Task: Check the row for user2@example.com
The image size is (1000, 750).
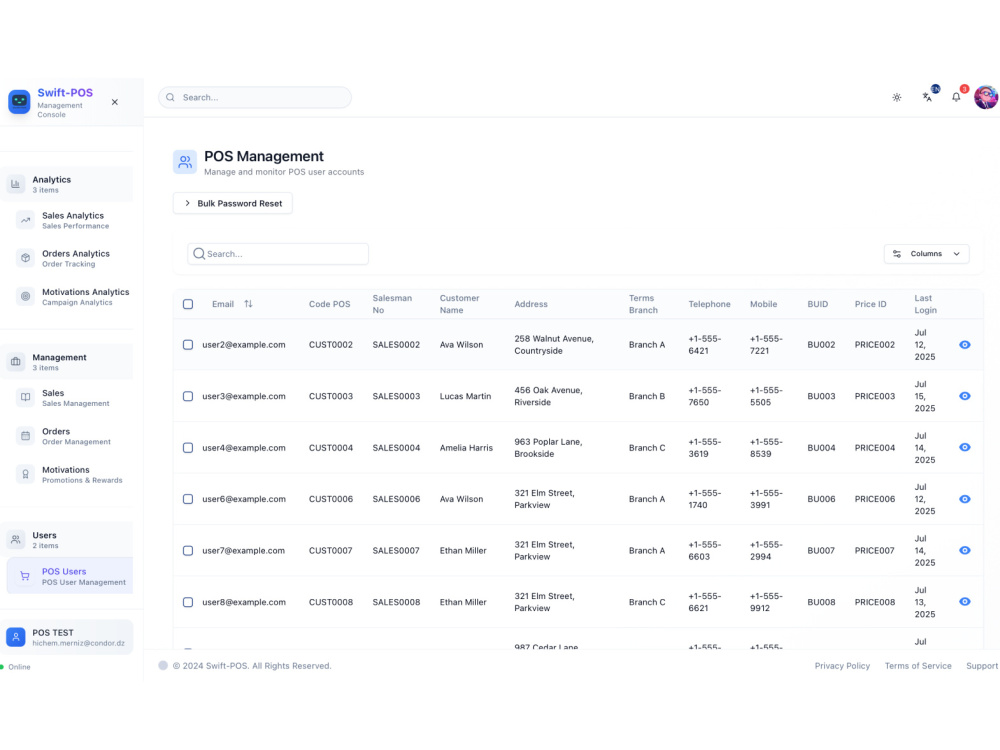Action: tap(188, 345)
